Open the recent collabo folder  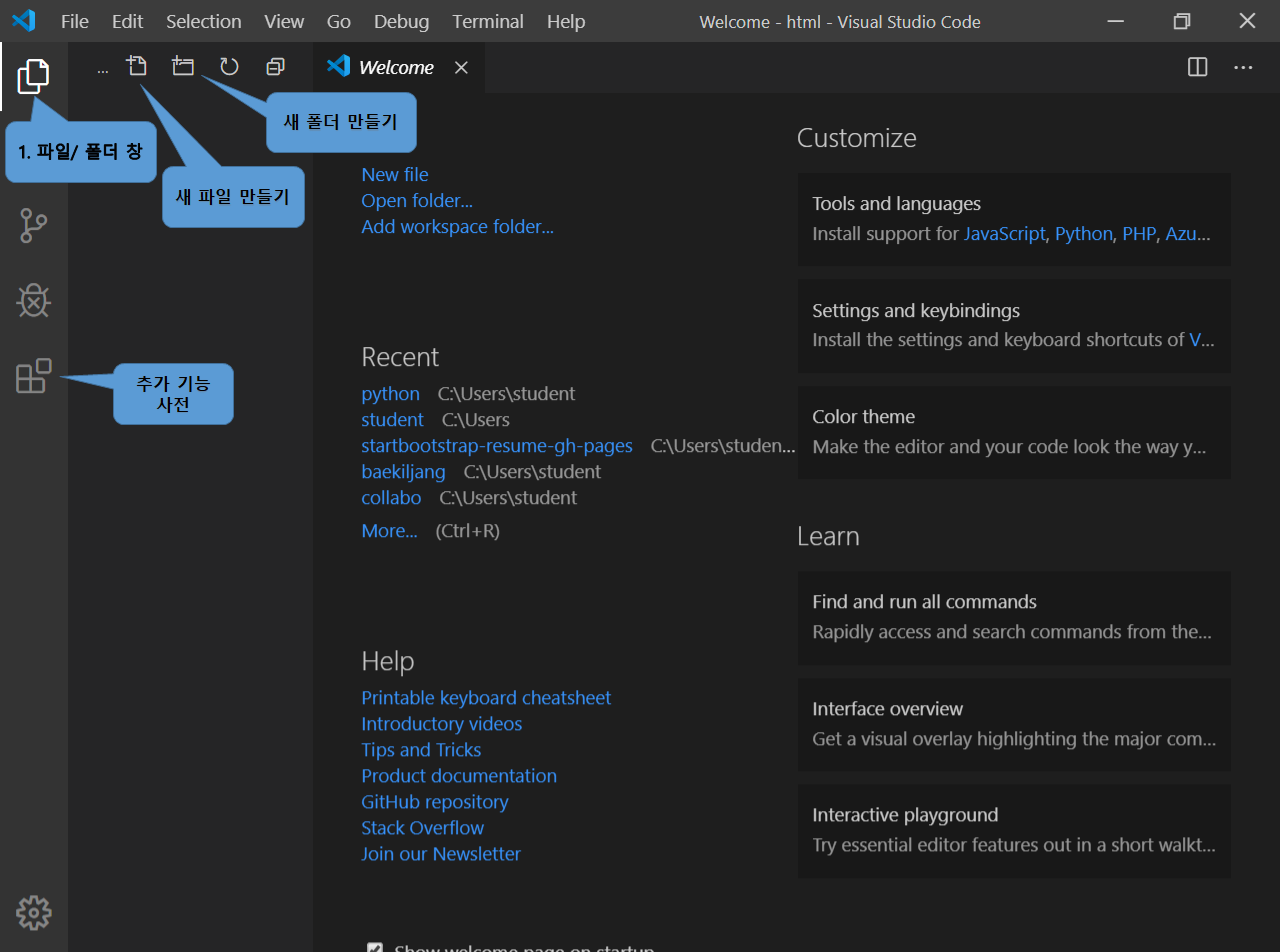point(391,497)
